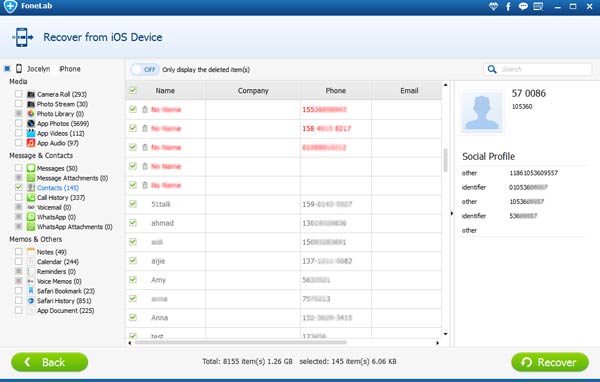The width and height of the screenshot is (600, 382).
Task: Select the deleted contact with phone starting 158
Action: click(284, 129)
